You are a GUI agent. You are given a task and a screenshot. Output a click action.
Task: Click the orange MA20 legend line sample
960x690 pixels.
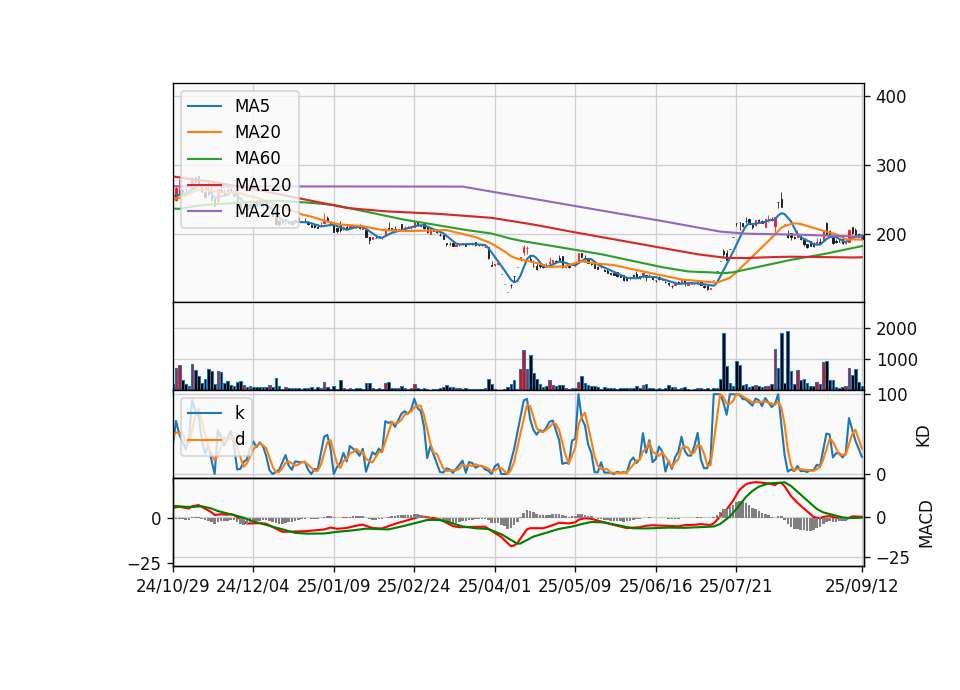(204, 132)
